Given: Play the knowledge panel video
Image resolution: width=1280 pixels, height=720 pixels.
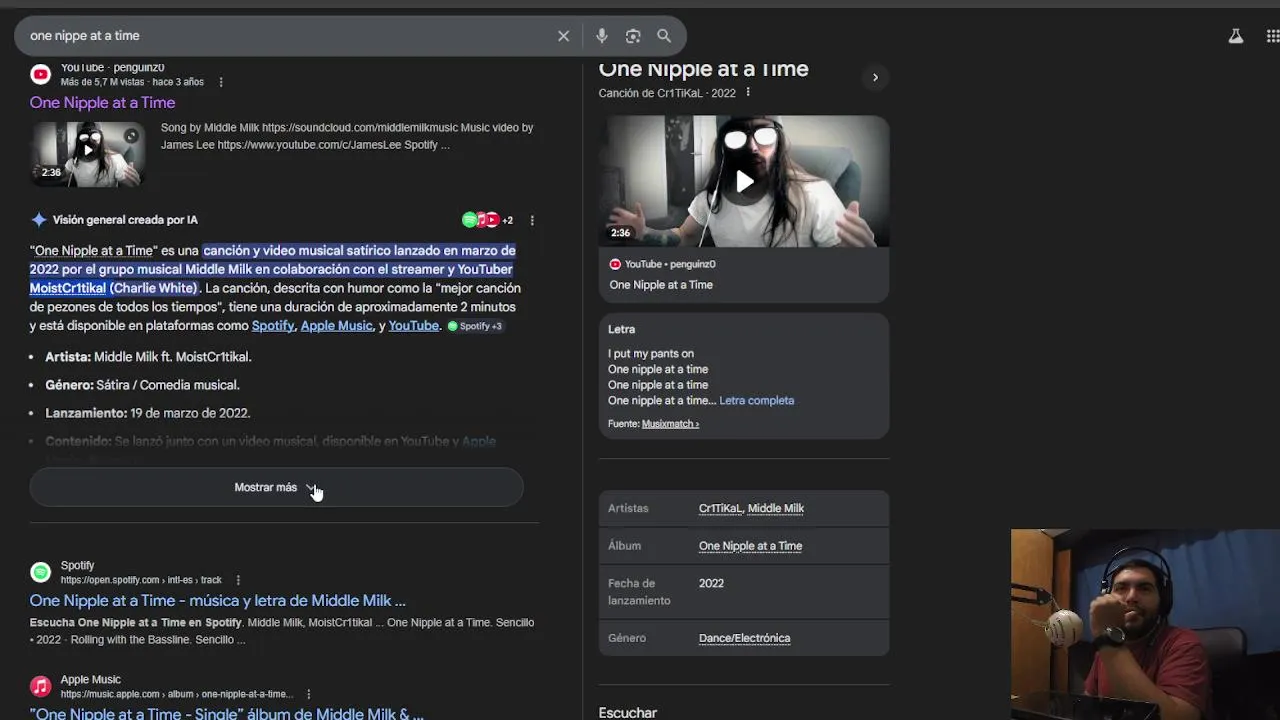Looking at the screenshot, I should tap(744, 181).
